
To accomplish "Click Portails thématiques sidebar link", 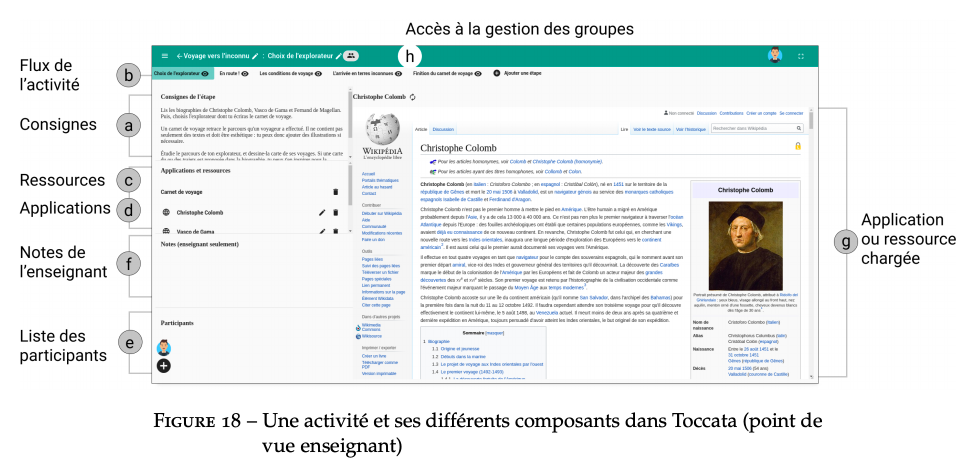I will click(x=380, y=181).
